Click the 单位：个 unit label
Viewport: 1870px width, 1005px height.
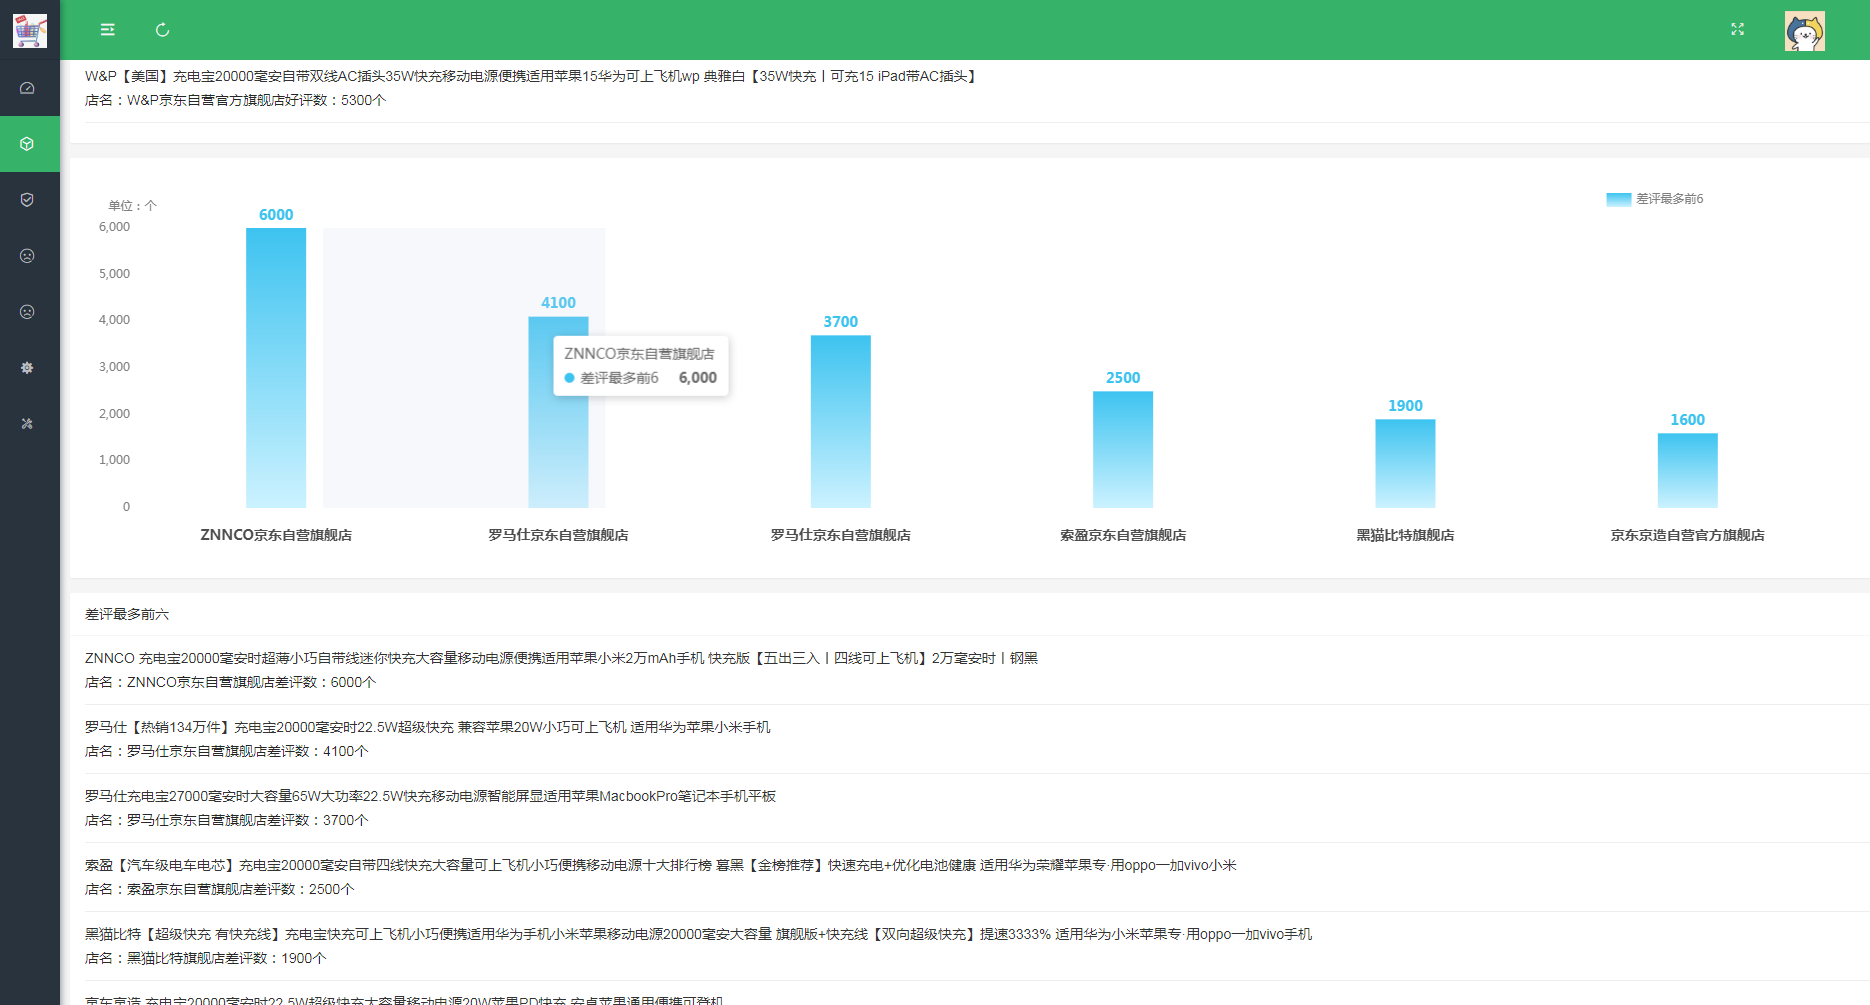[x=133, y=206]
